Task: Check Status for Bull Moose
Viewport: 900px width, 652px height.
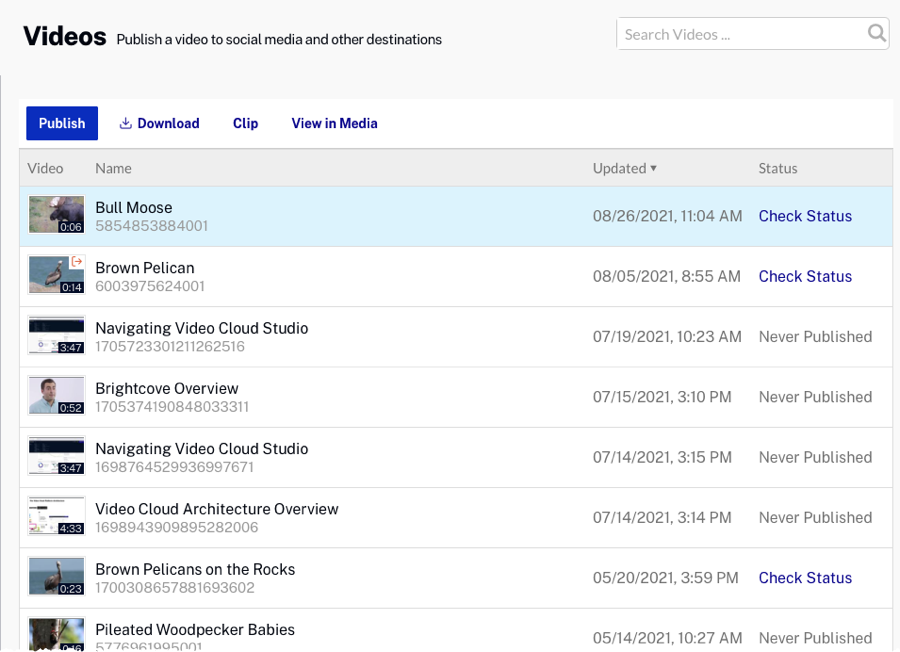Action: [805, 216]
